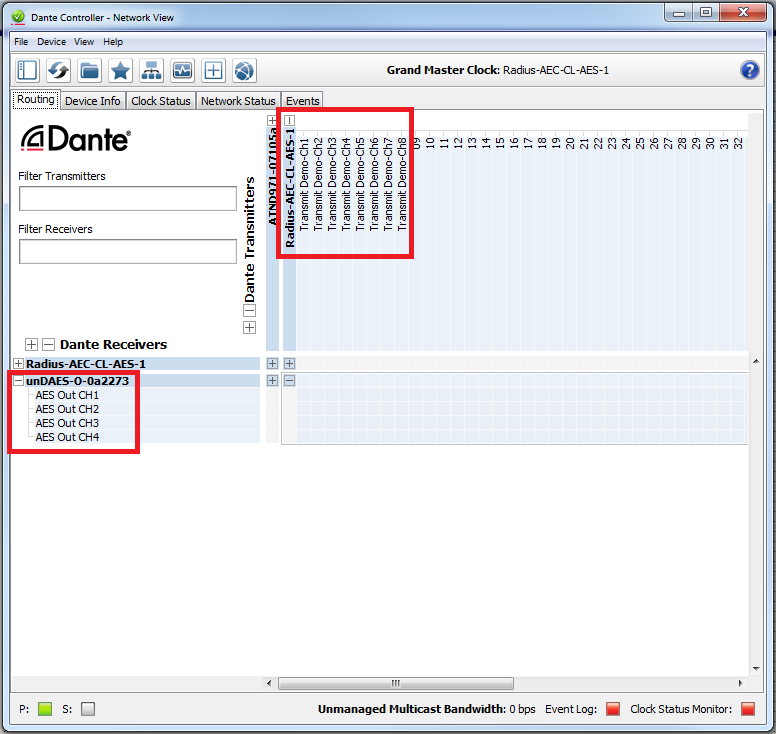This screenshot has height=734, width=776.
Task: Open the View menu
Action: pyautogui.click(x=84, y=42)
